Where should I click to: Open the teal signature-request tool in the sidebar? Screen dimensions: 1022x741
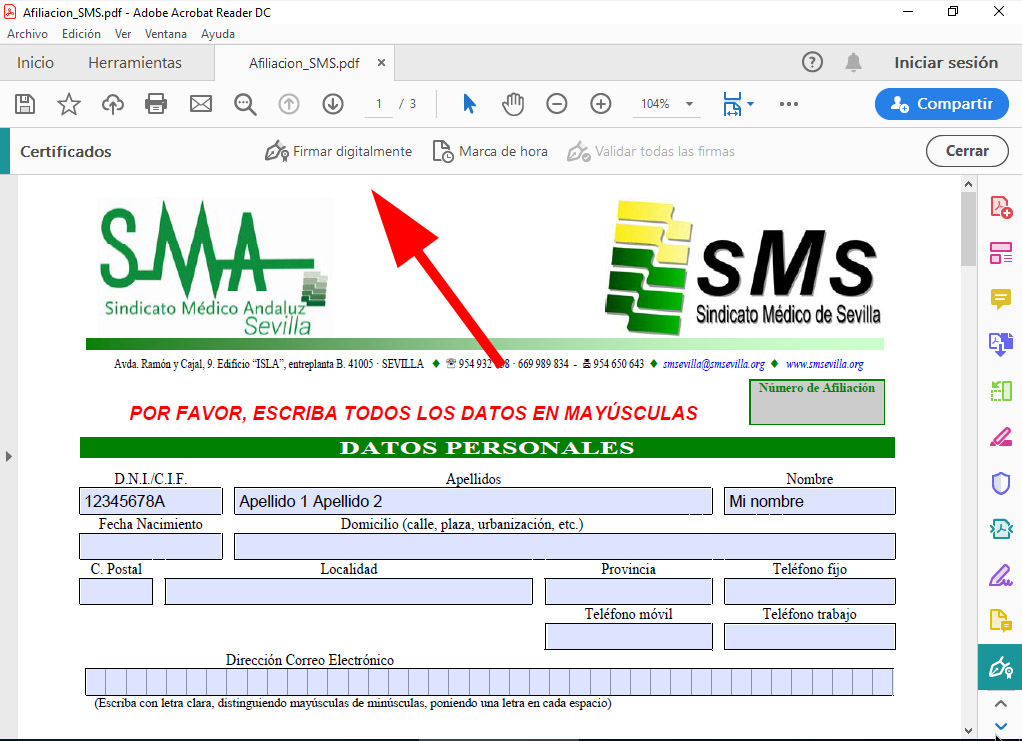[x=1001, y=529]
